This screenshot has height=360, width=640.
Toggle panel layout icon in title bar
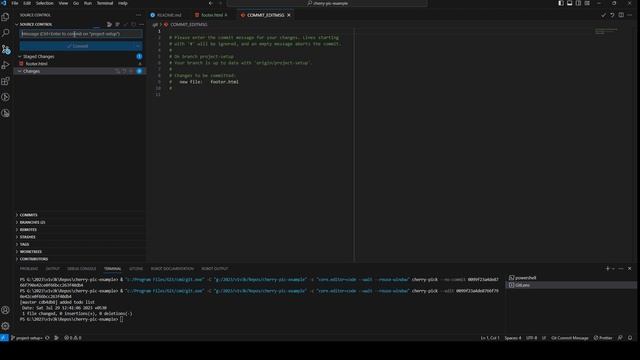pyautogui.click(x=569, y=3)
